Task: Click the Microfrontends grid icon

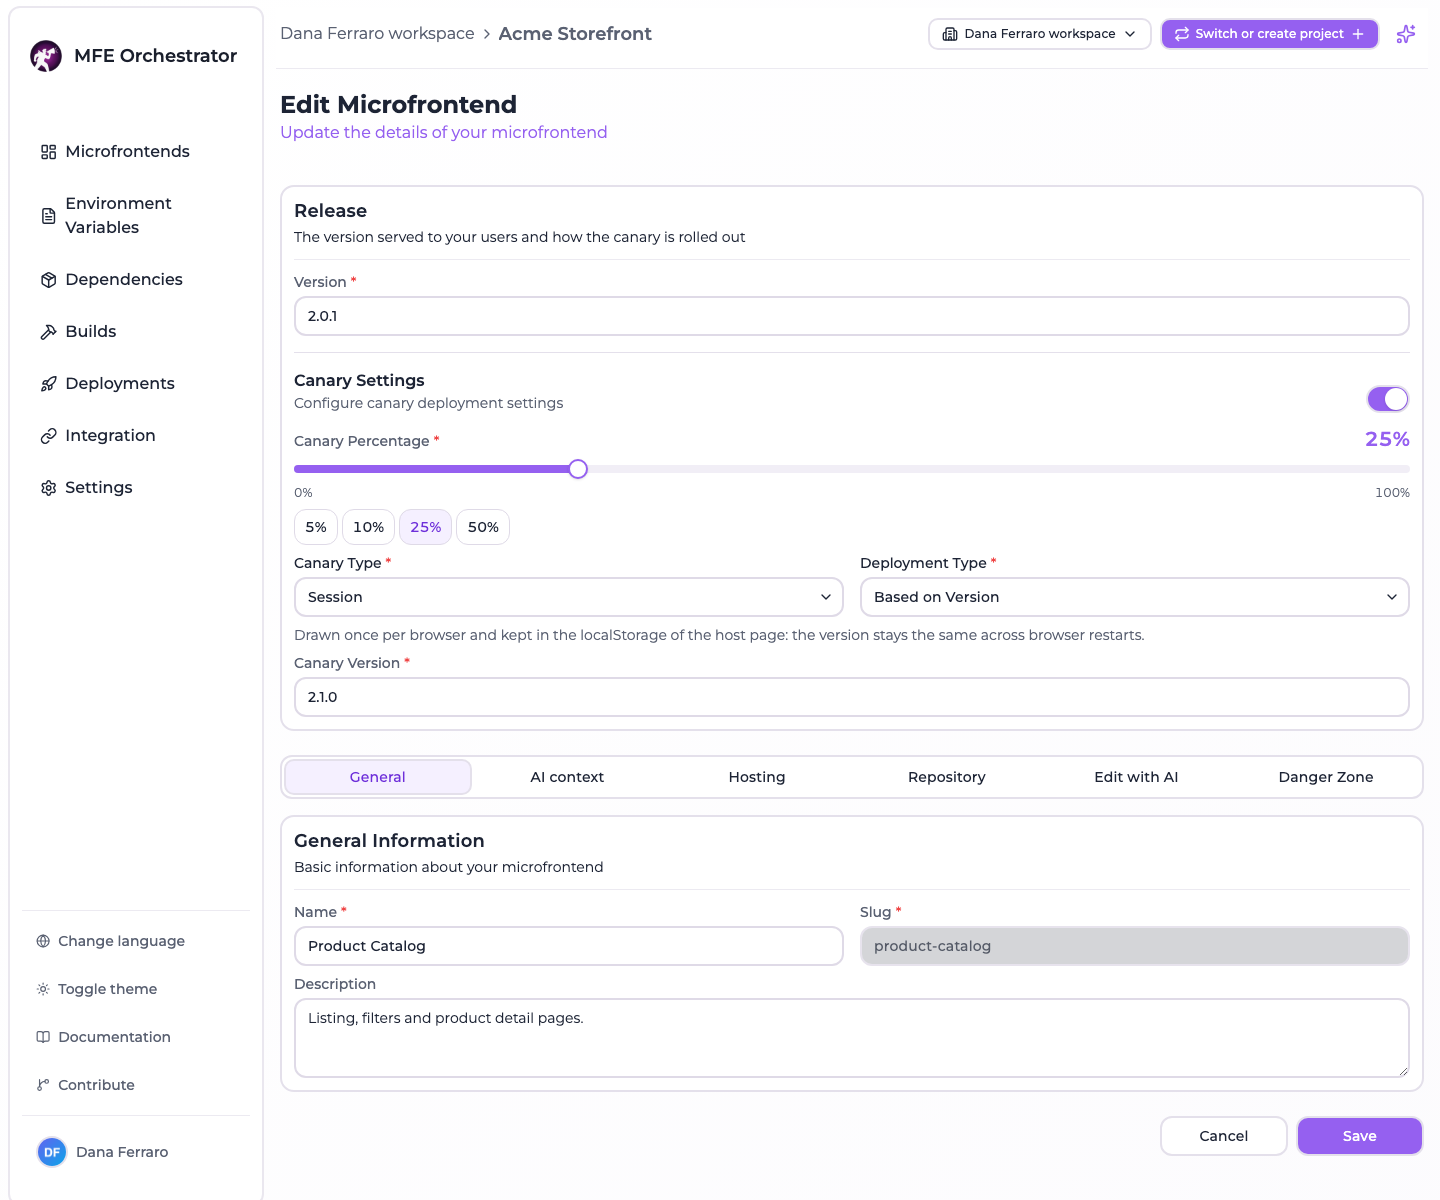Action: coord(48,152)
